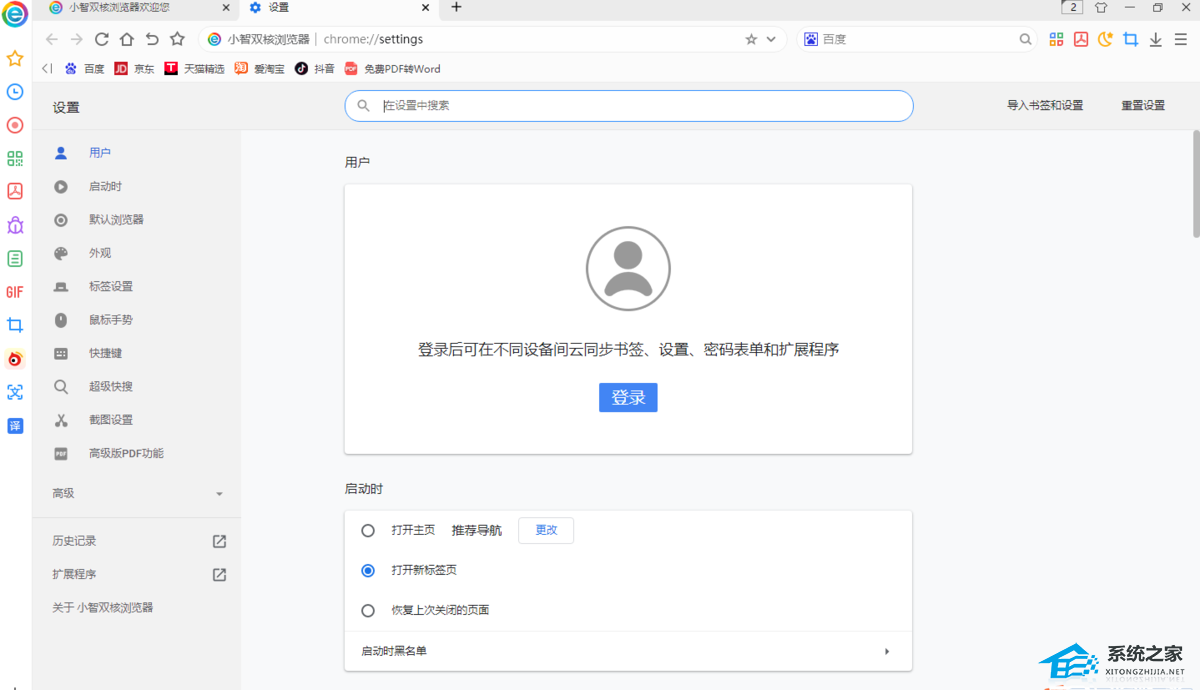Open the 百度 bookmark
1200x690 pixels.
coord(84,69)
